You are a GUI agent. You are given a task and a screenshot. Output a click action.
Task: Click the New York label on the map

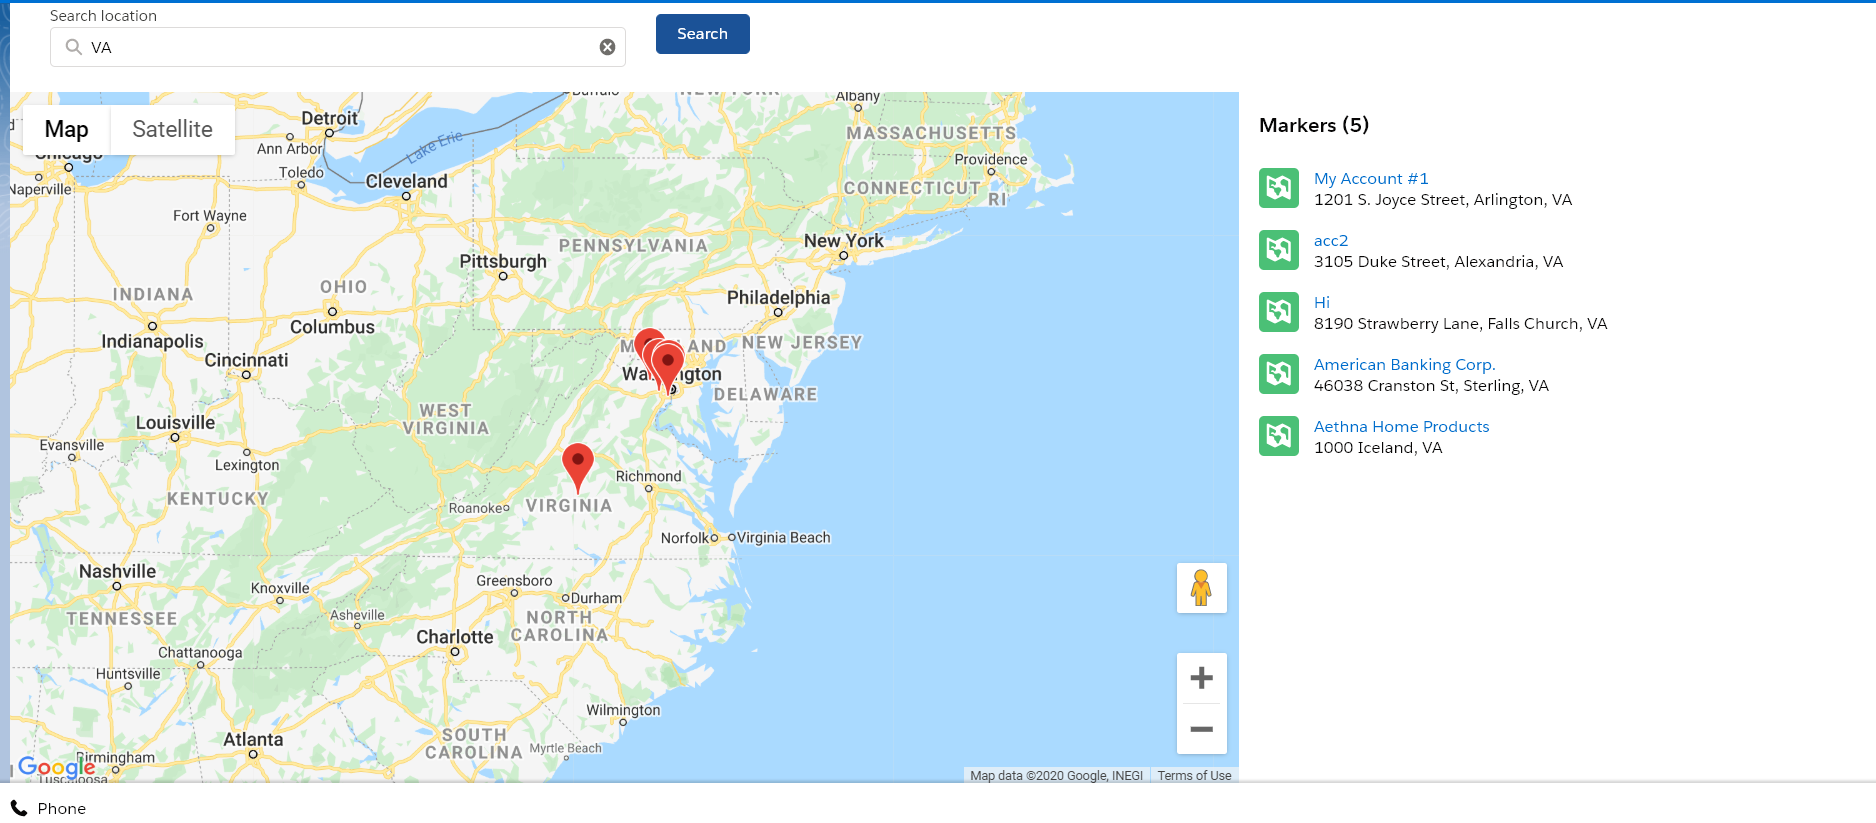pyautogui.click(x=844, y=241)
